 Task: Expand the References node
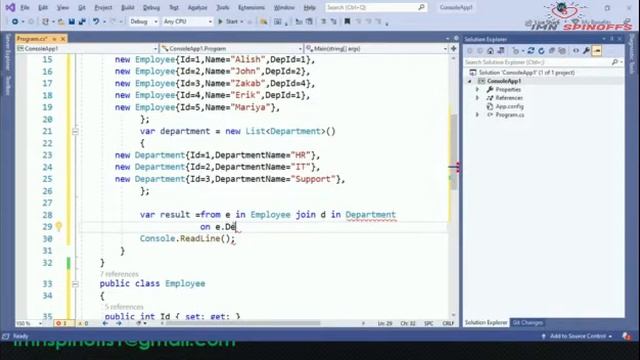click(478, 98)
